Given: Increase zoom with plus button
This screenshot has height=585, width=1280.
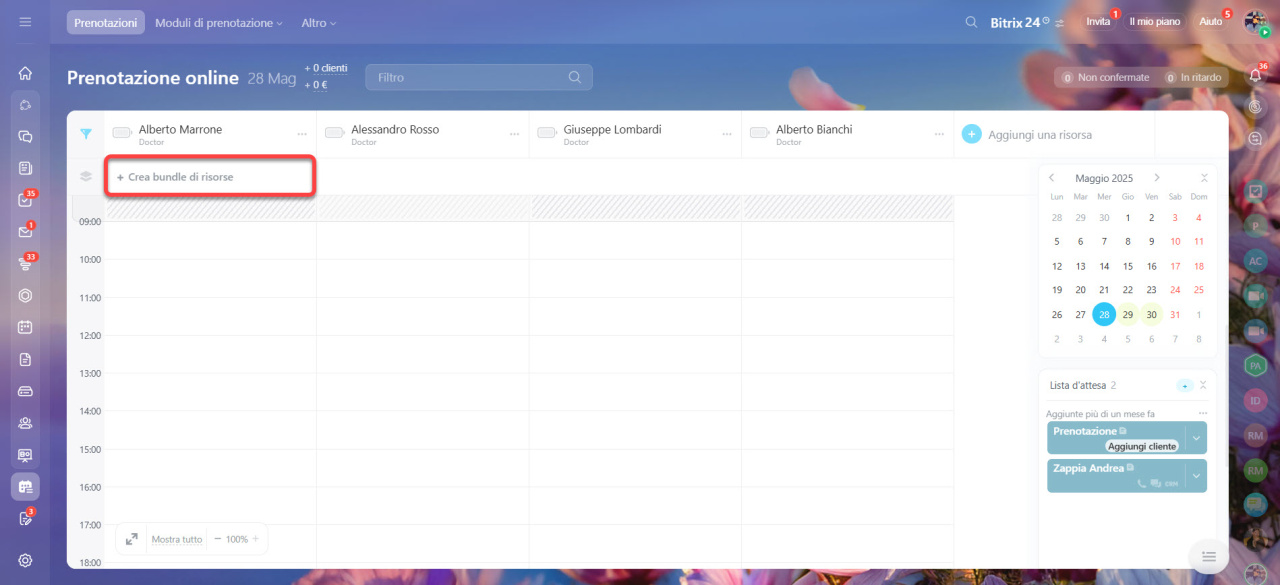Looking at the screenshot, I should click(255, 539).
